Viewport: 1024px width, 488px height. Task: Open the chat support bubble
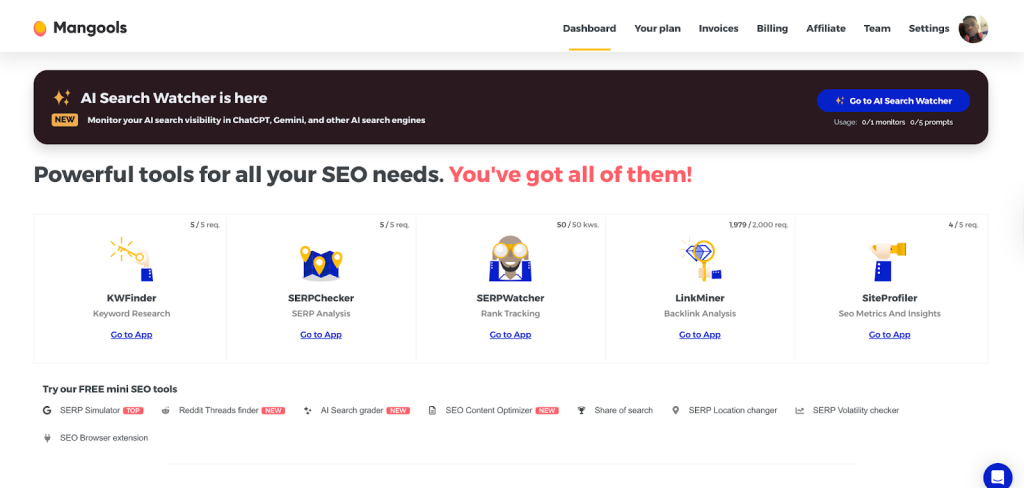[x=997, y=476]
